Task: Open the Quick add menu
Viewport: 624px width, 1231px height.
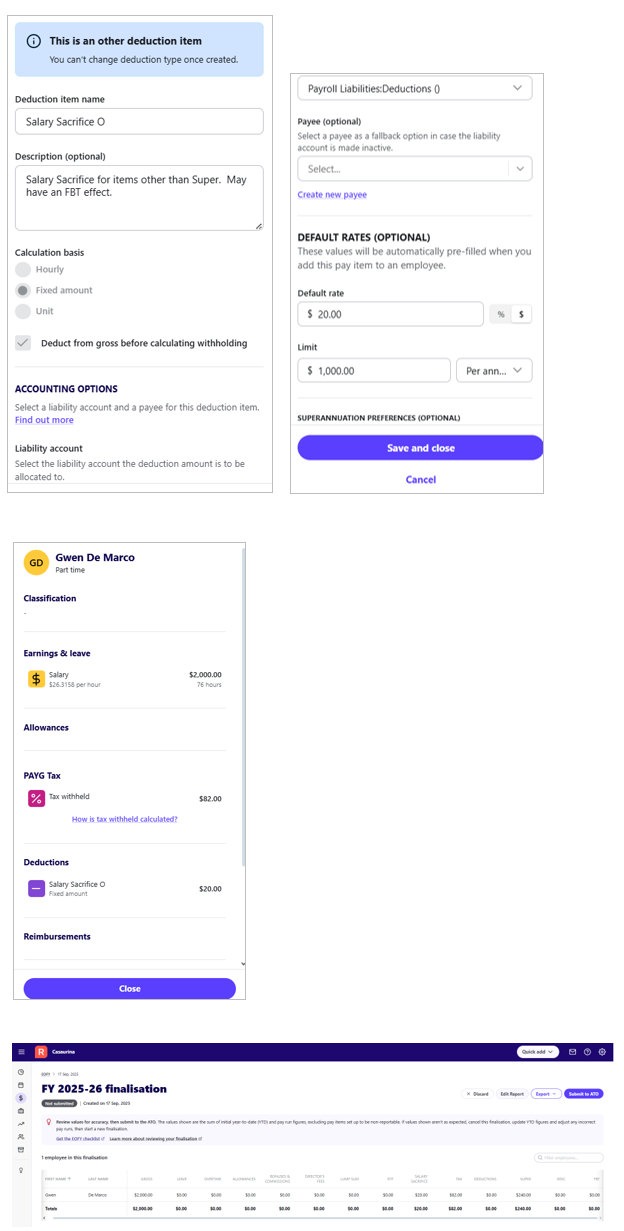Action: [538, 1052]
